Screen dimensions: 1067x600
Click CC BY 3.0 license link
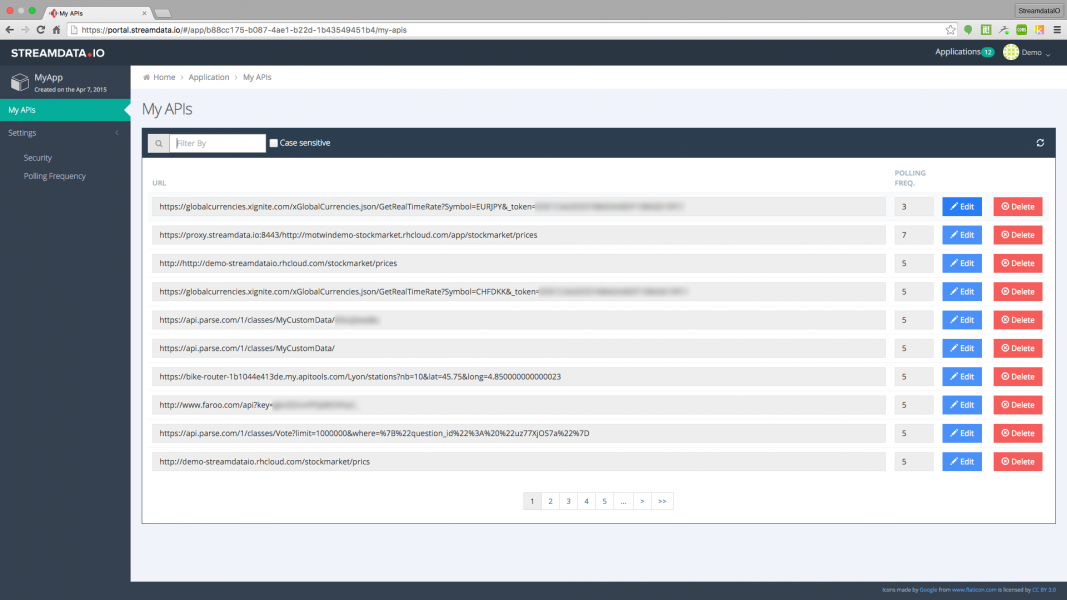1044,590
